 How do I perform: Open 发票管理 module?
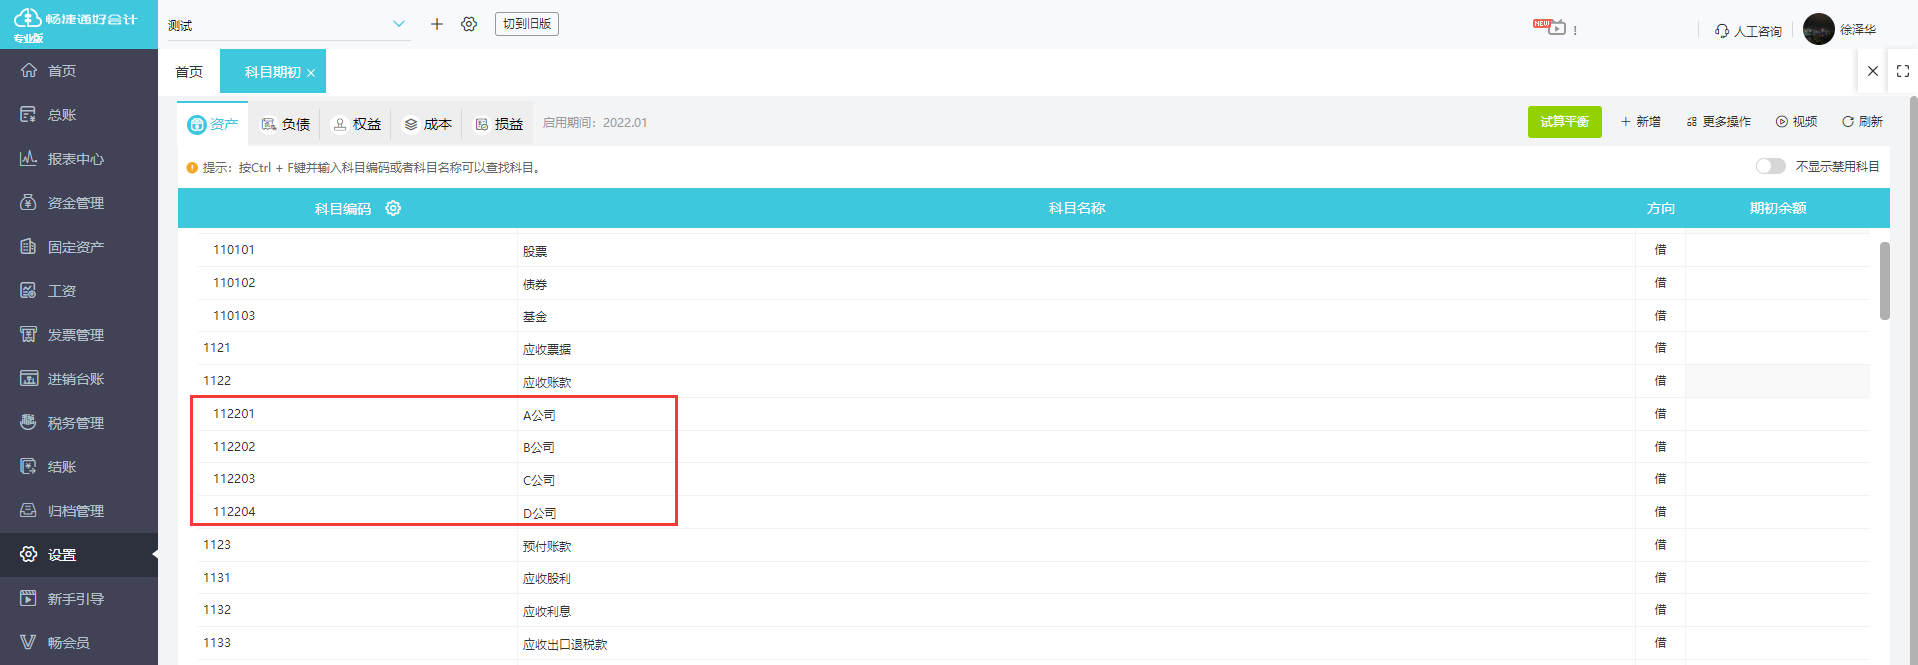(x=78, y=335)
